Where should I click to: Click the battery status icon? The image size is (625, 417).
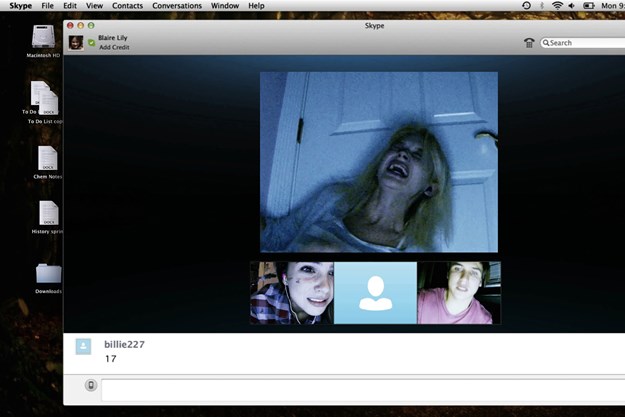click(589, 6)
